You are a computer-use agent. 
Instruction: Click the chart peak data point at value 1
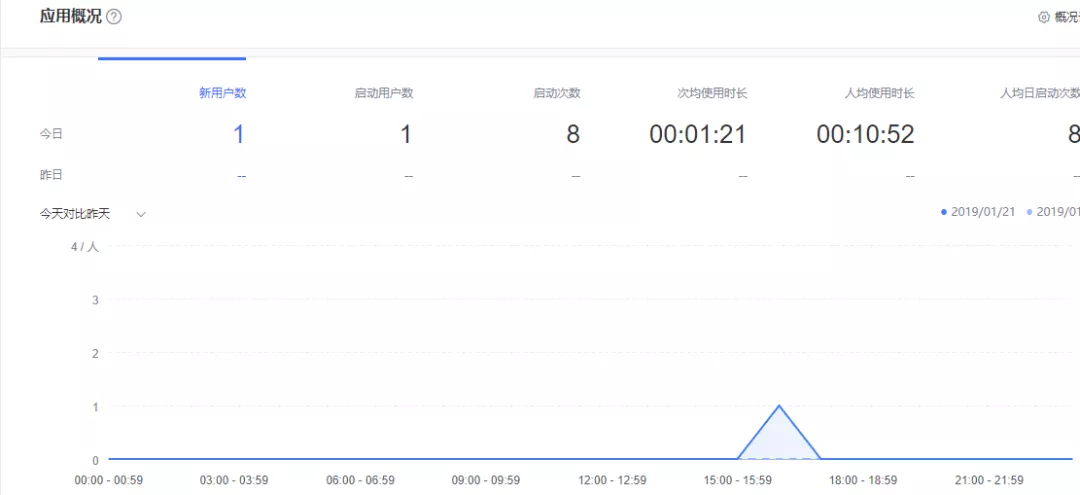coord(779,406)
